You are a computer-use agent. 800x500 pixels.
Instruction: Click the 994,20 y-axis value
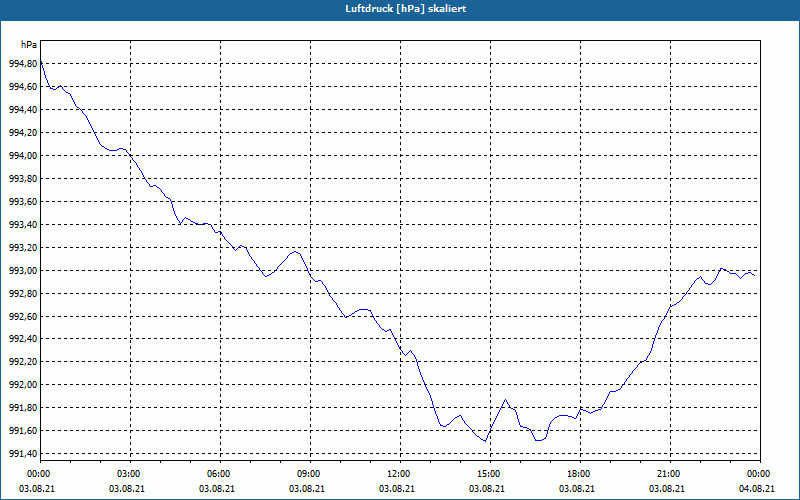[23, 133]
